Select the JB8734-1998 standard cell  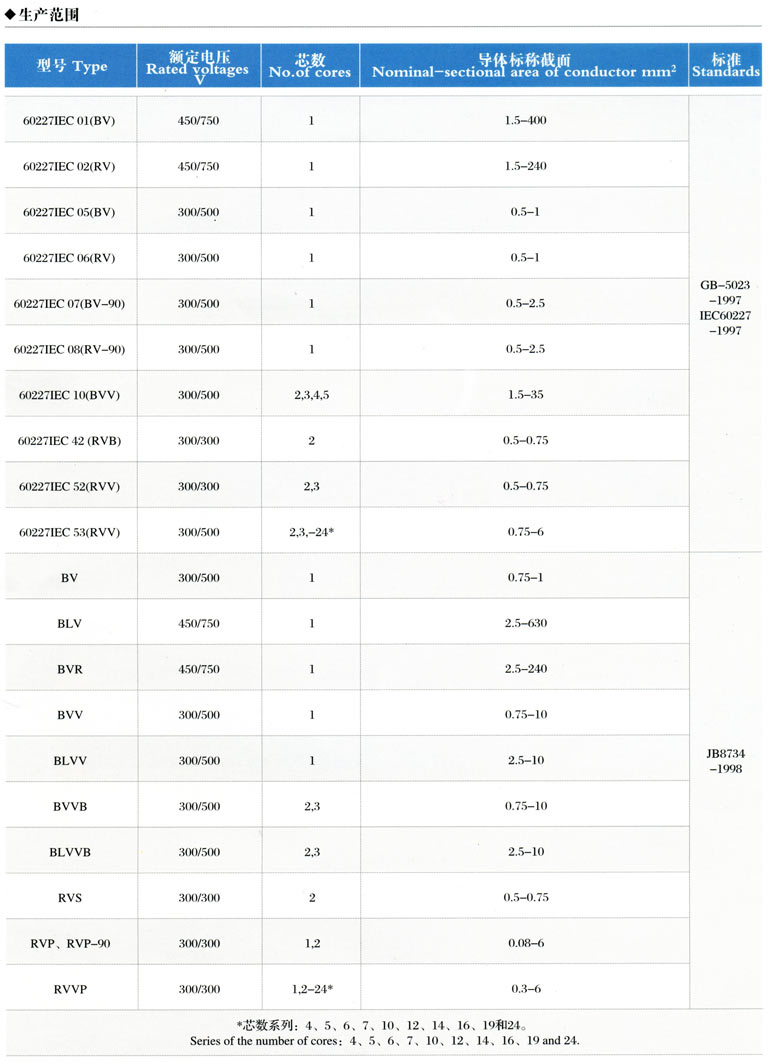click(x=726, y=762)
